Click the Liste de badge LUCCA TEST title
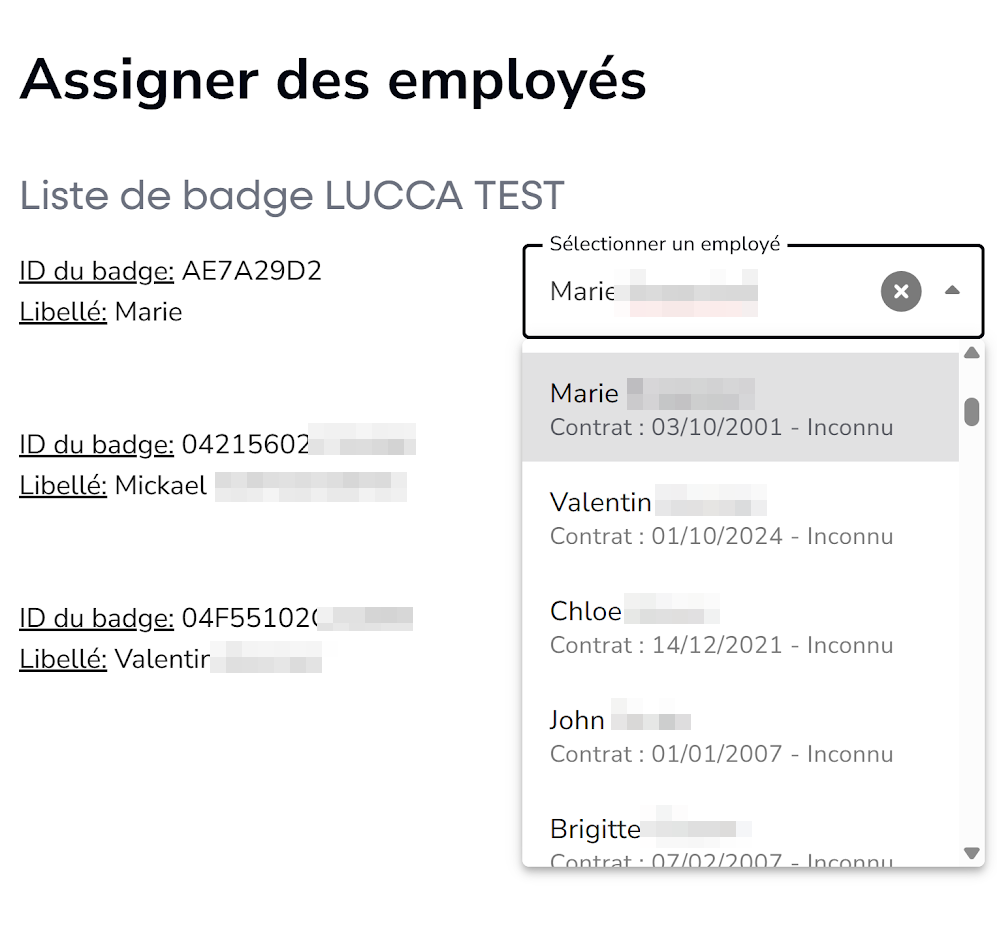Viewport: 997px width, 945px height. point(292,196)
